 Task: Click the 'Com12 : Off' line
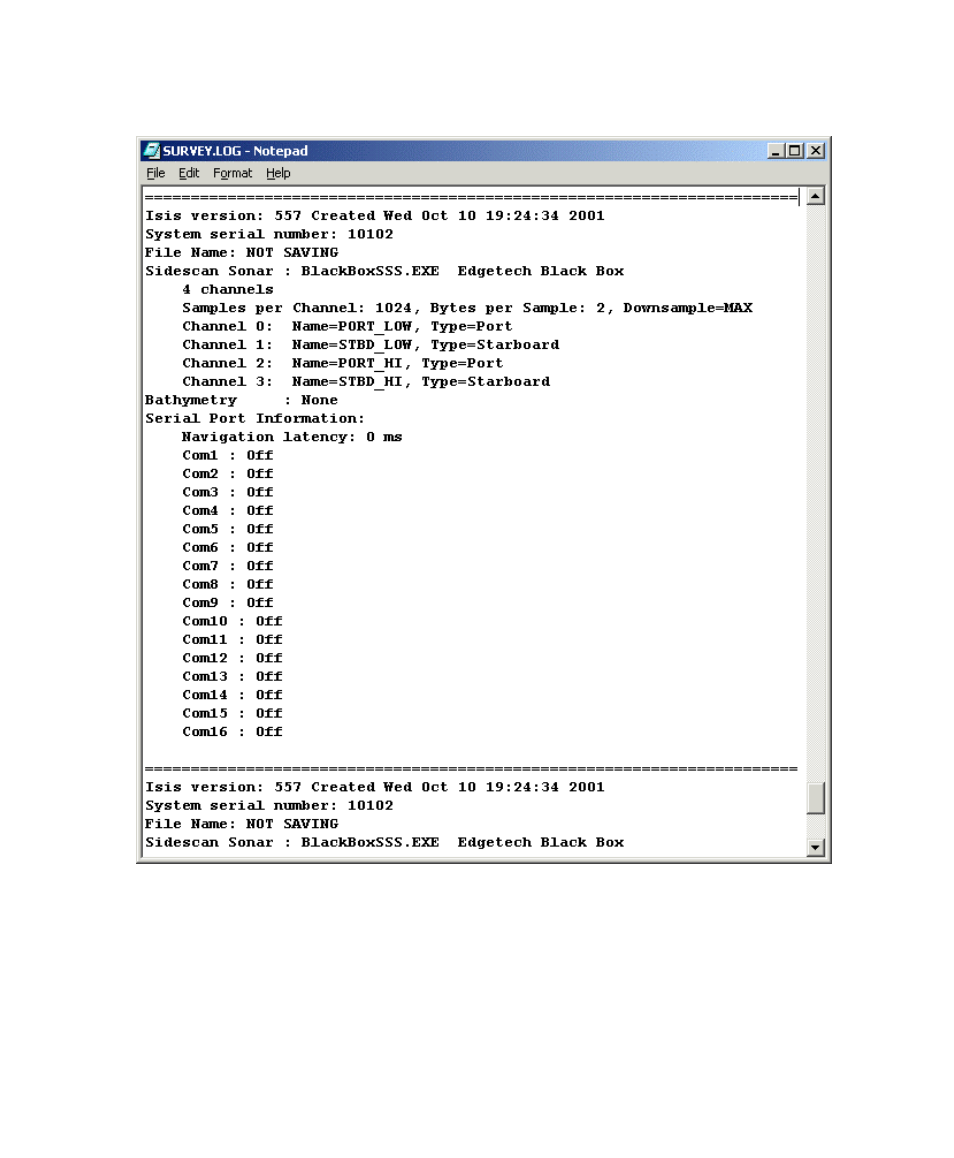(232, 658)
